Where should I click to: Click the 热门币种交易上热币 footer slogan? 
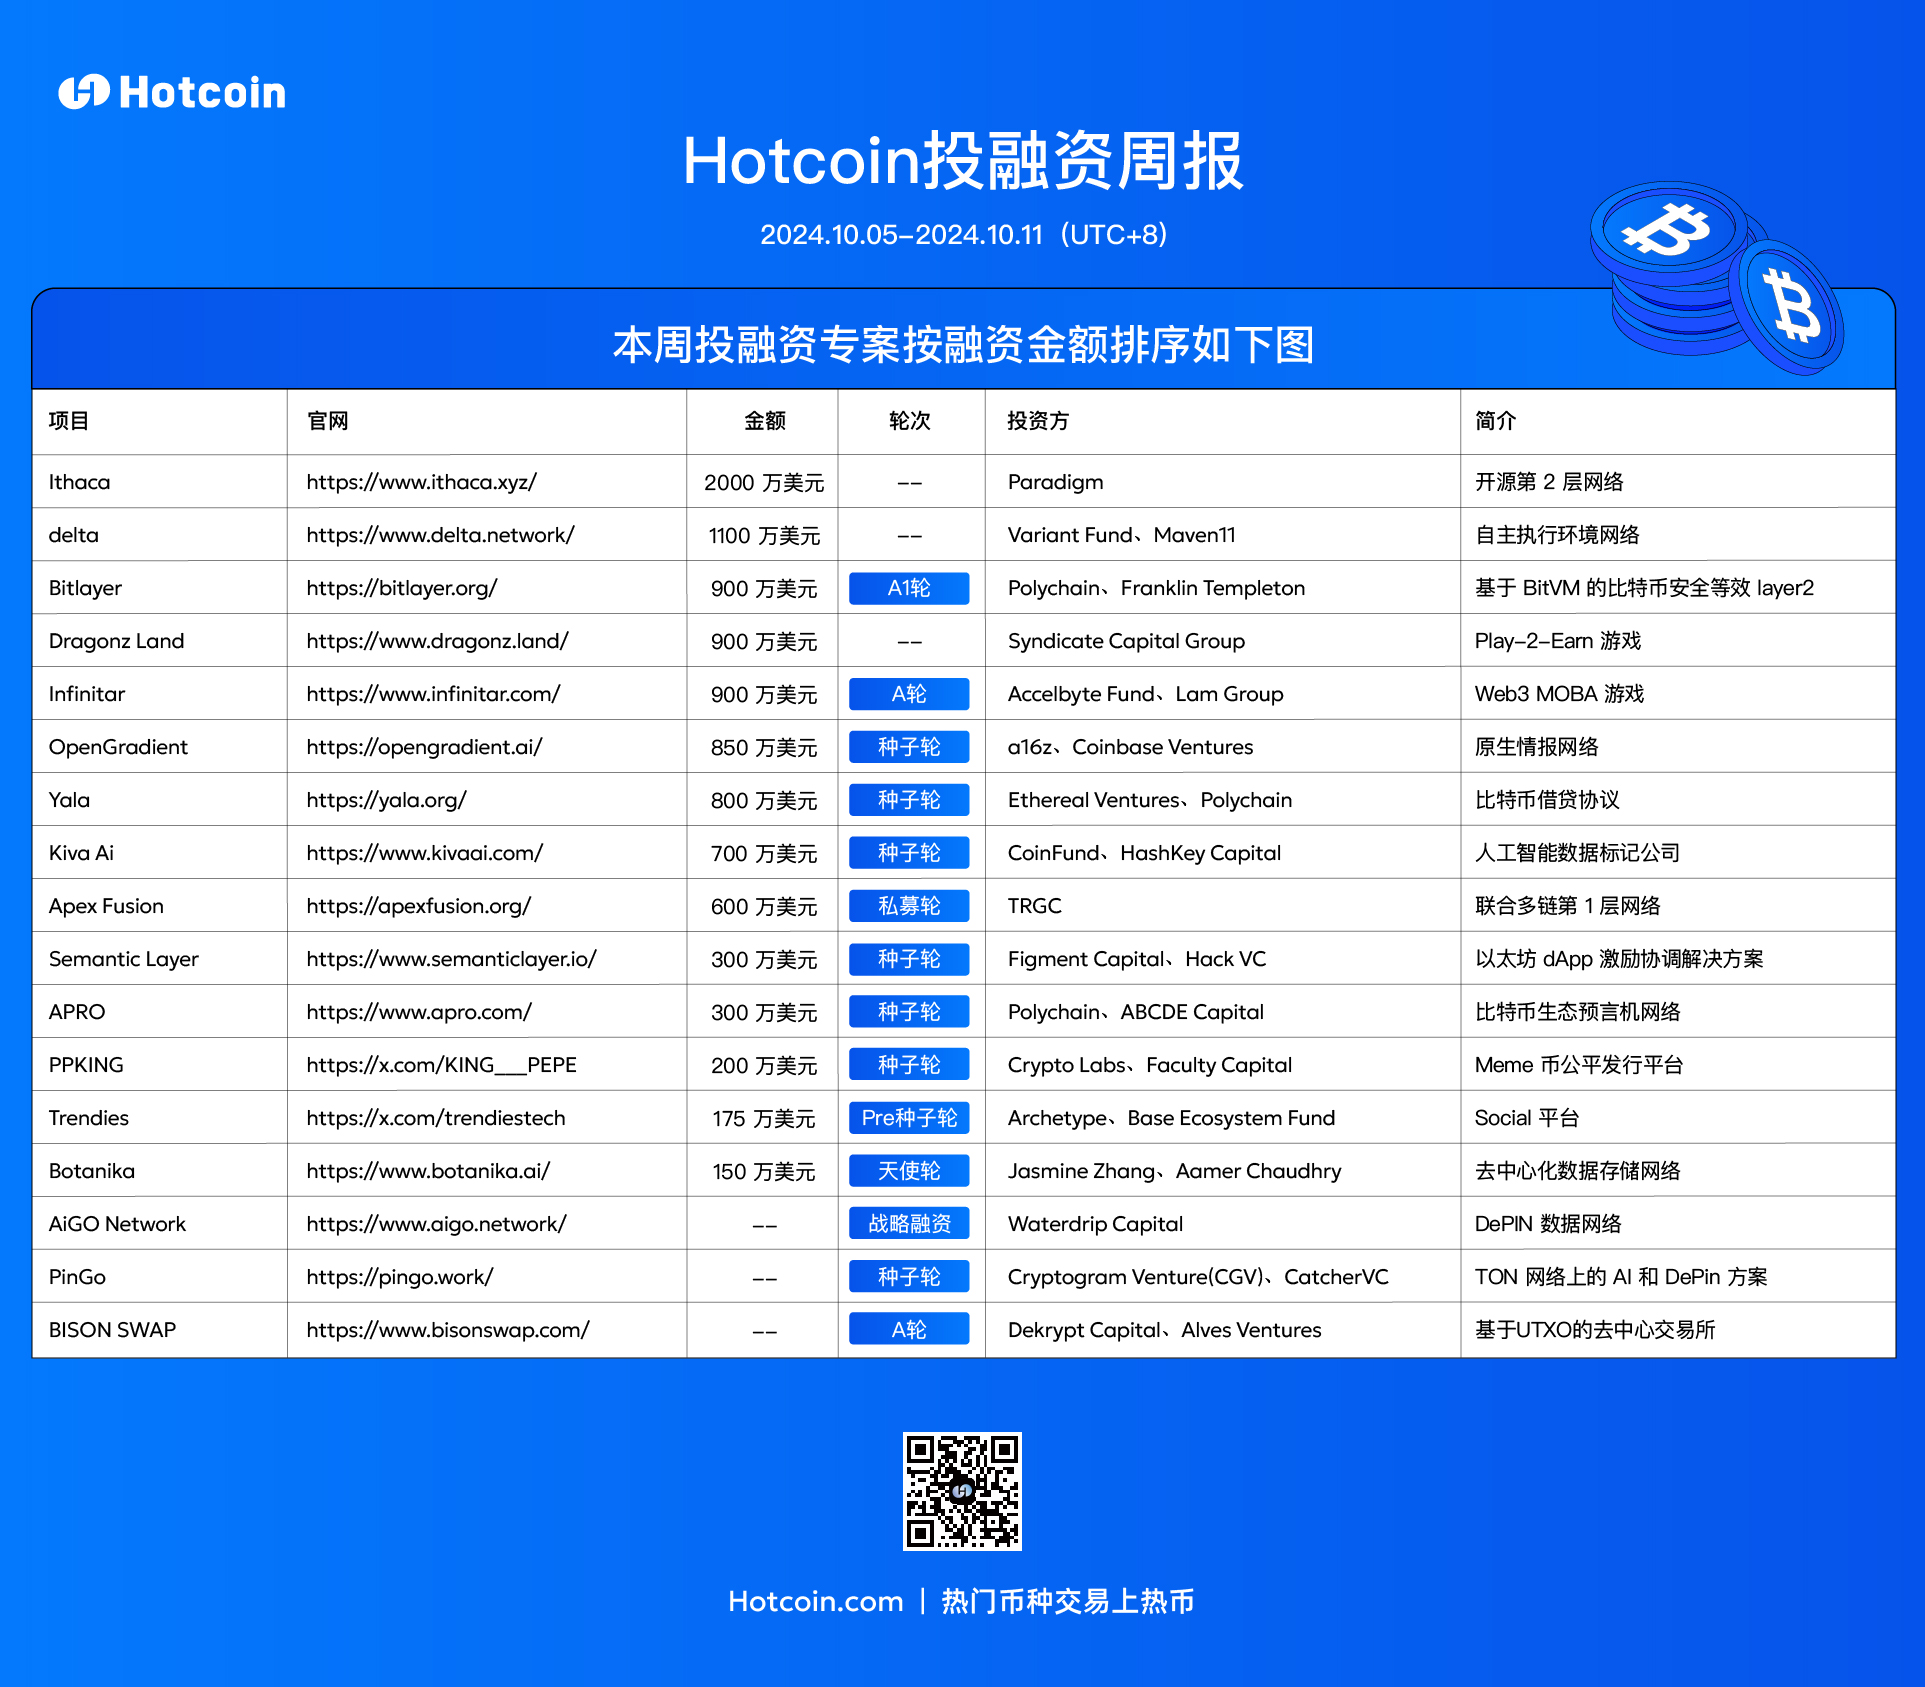tap(1068, 1601)
